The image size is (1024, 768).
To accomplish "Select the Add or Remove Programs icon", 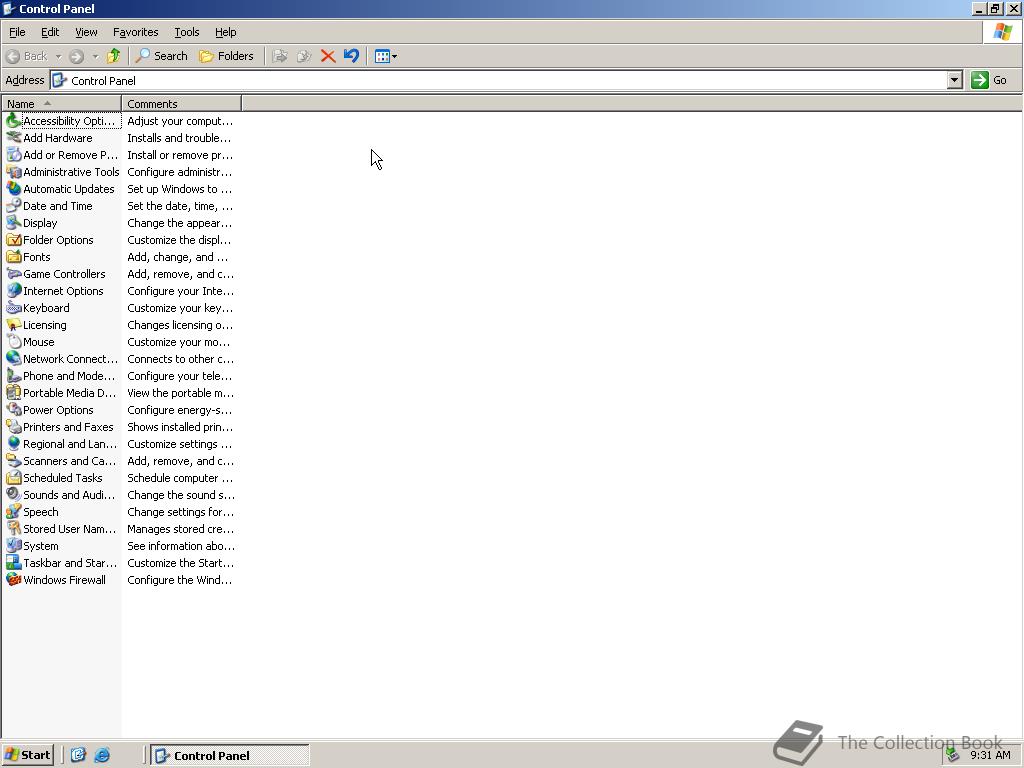I will pyautogui.click(x=13, y=155).
